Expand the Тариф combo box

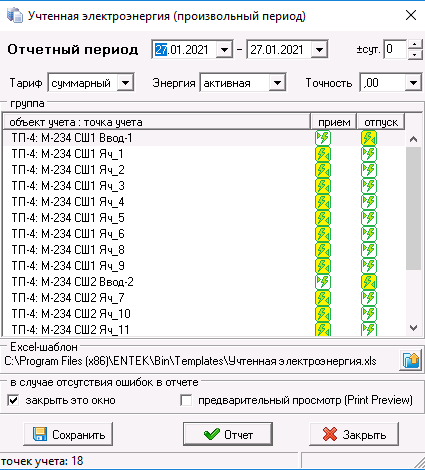click(x=125, y=83)
